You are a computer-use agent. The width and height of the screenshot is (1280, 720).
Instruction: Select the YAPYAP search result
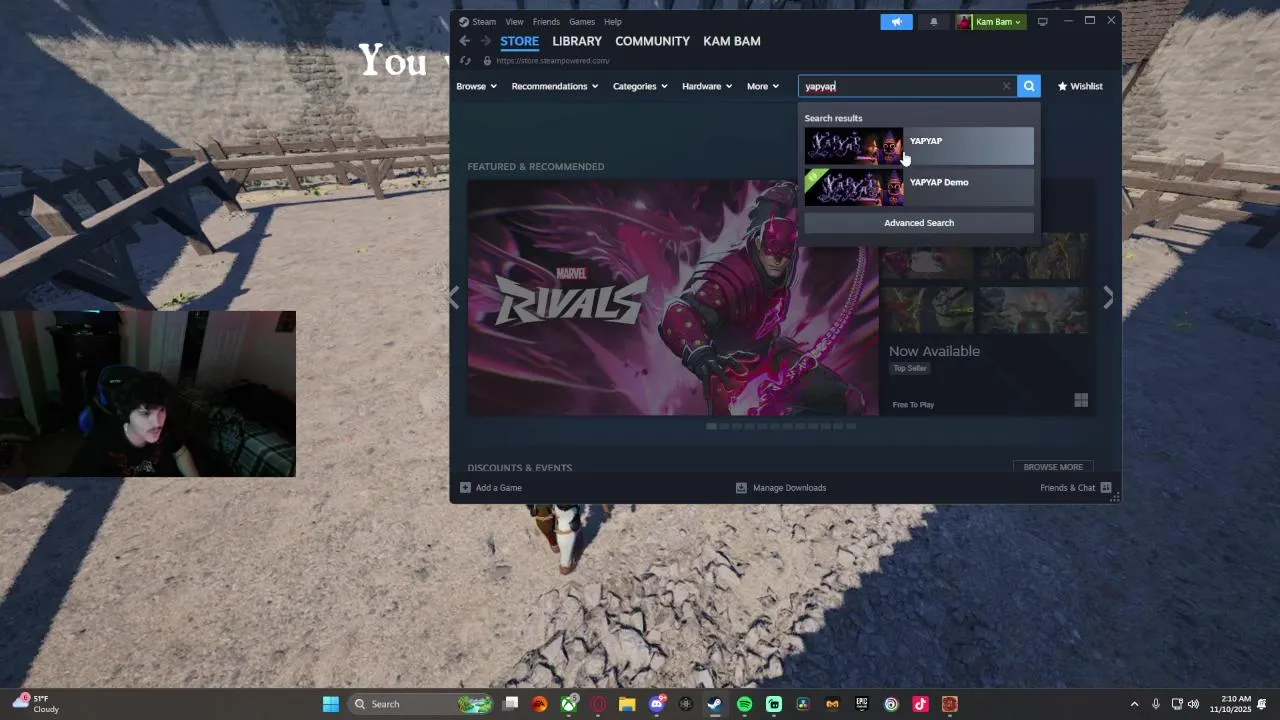pyautogui.click(x=919, y=146)
